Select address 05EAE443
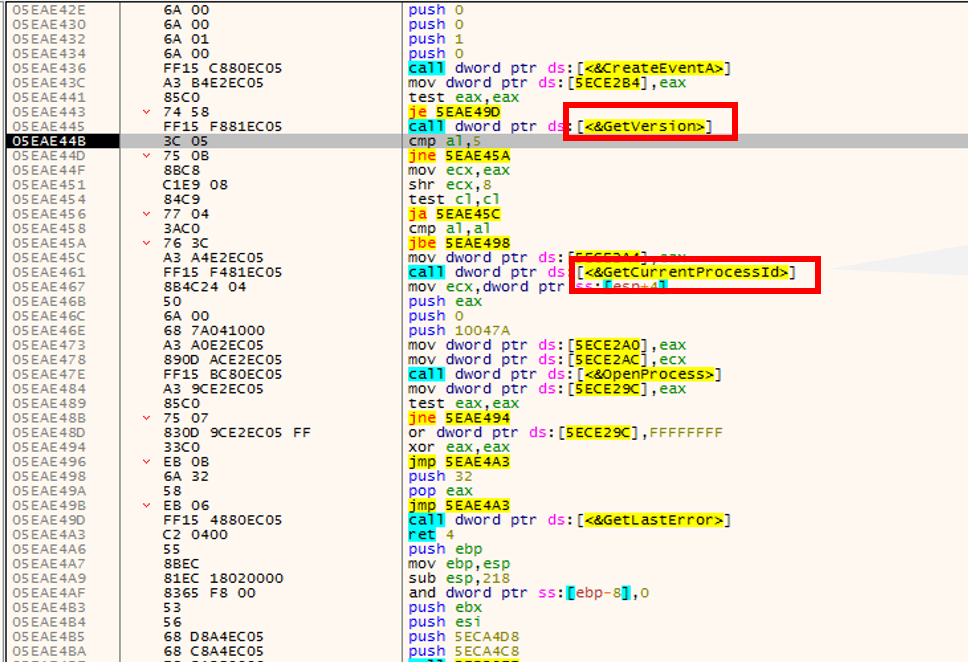This screenshot has height=662, width=968. coord(49,112)
